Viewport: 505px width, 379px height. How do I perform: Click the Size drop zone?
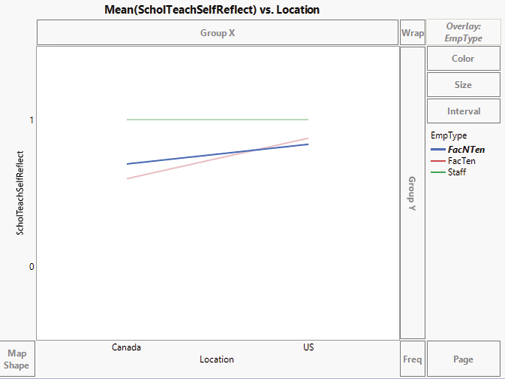[463, 85]
